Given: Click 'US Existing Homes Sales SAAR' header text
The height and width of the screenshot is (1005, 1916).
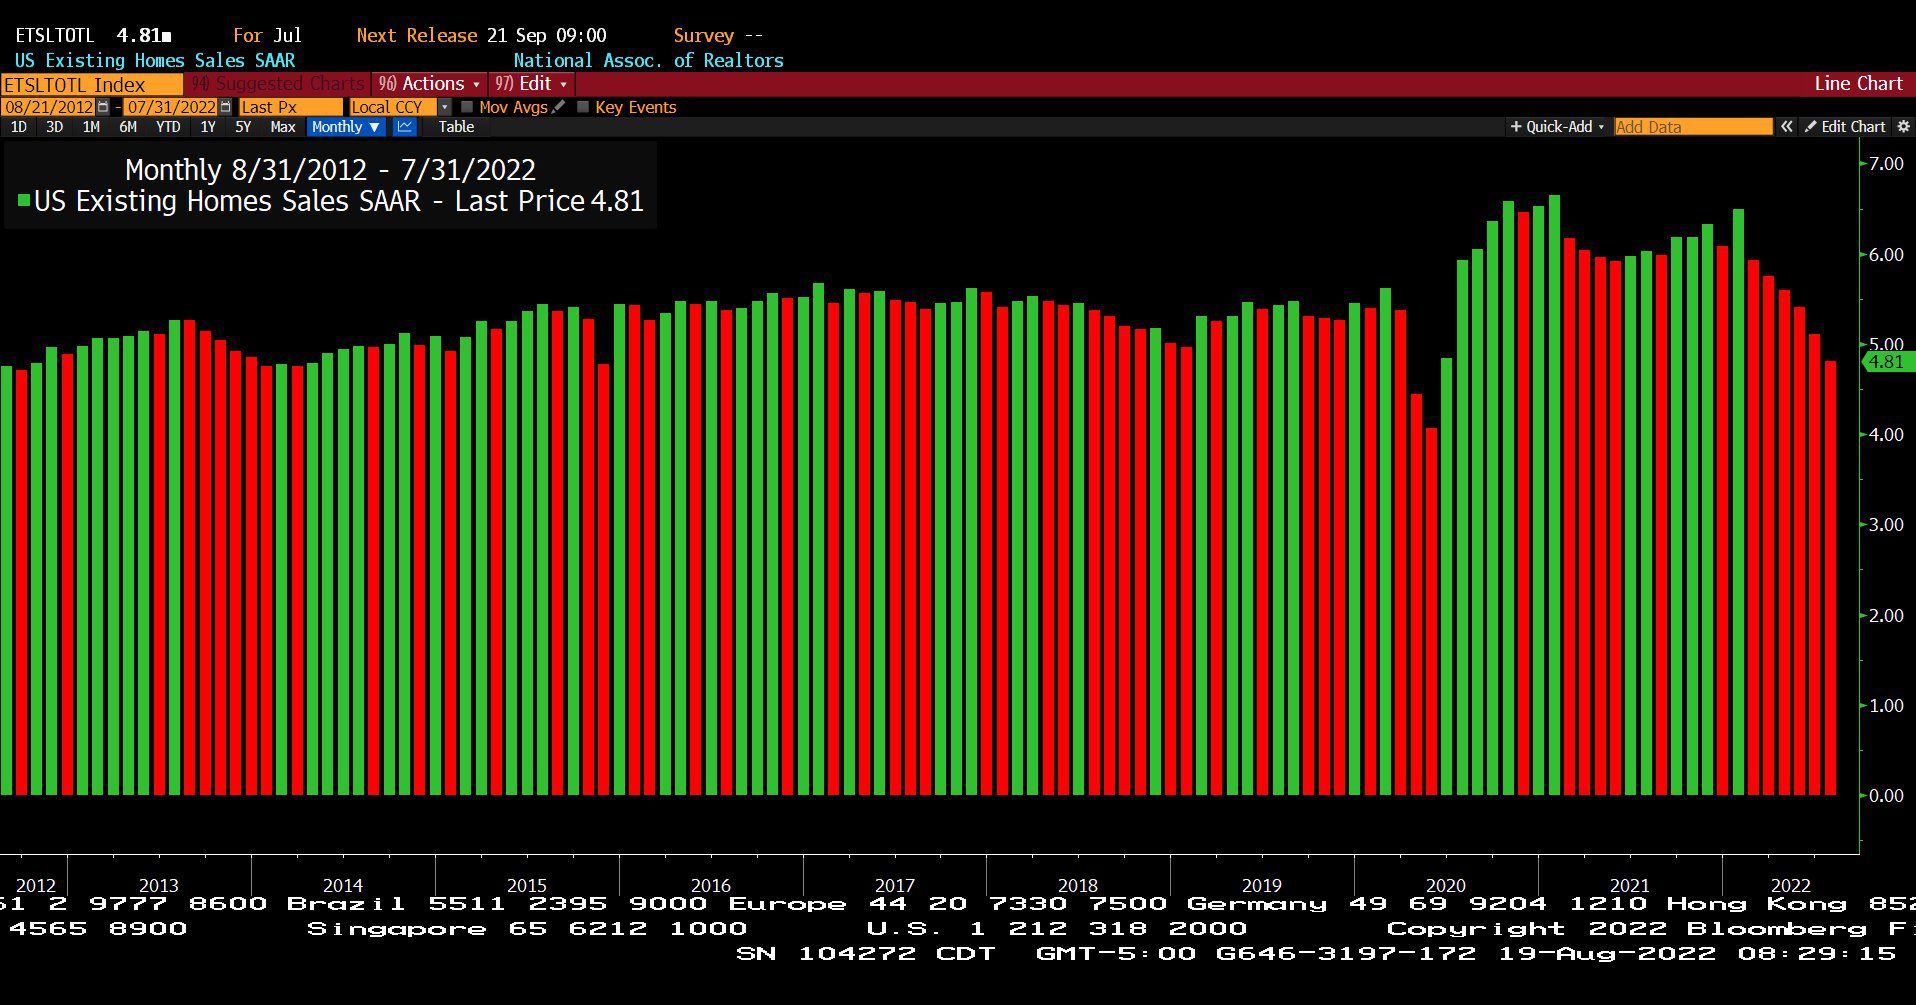Looking at the screenshot, I should pyautogui.click(x=155, y=60).
